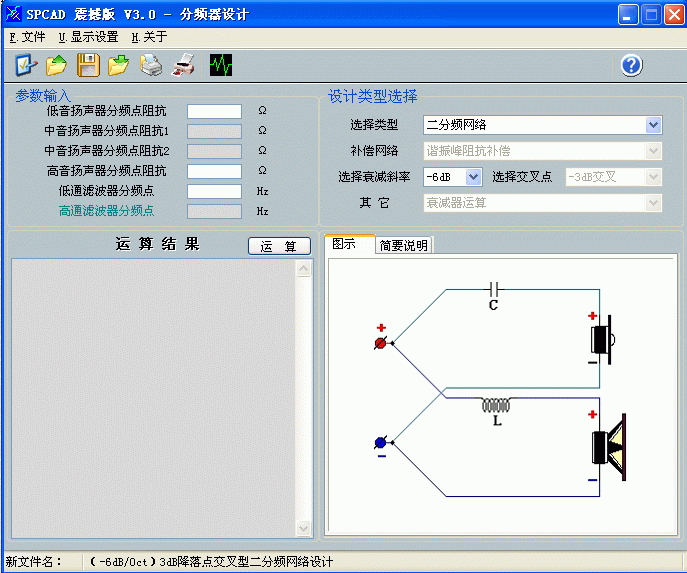Click the SPCAD title bar app icon

tap(13, 14)
